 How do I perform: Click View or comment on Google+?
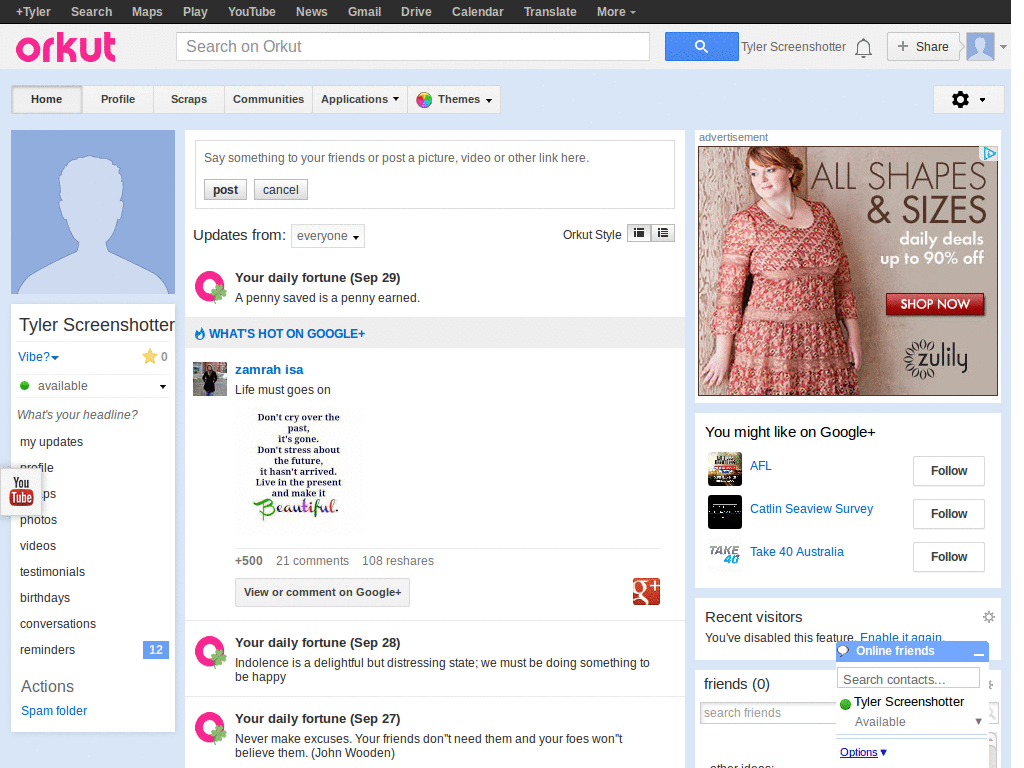tap(323, 592)
